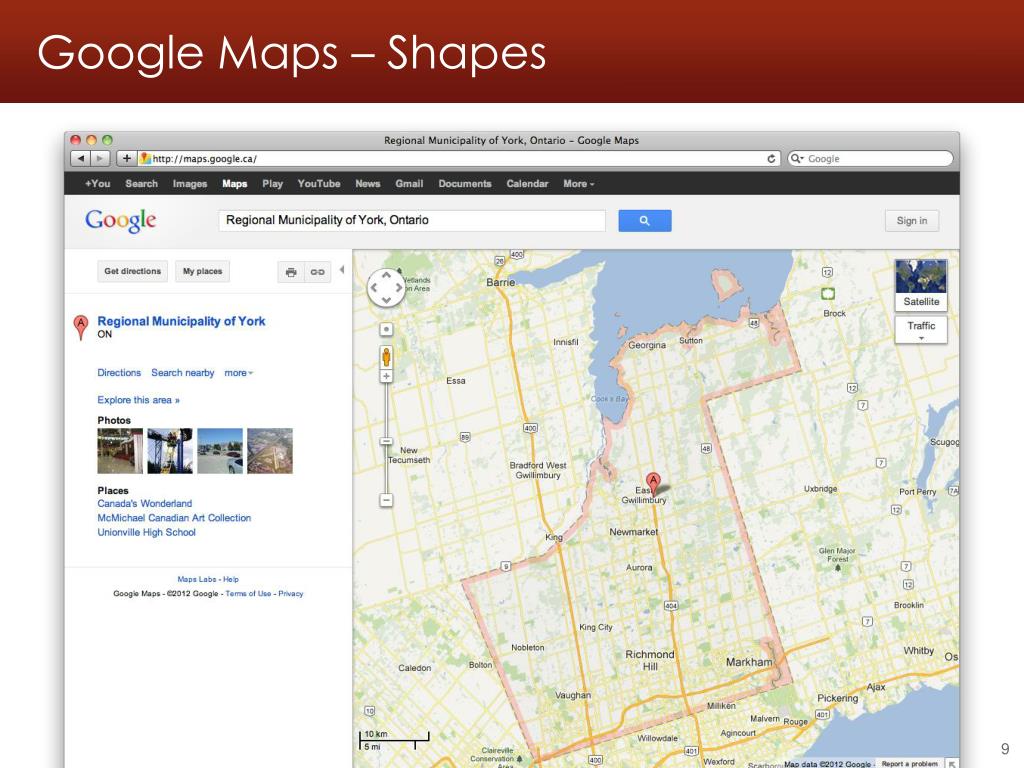Open McMichael Canadian Art Collection link
The image size is (1024, 768).
(x=174, y=518)
